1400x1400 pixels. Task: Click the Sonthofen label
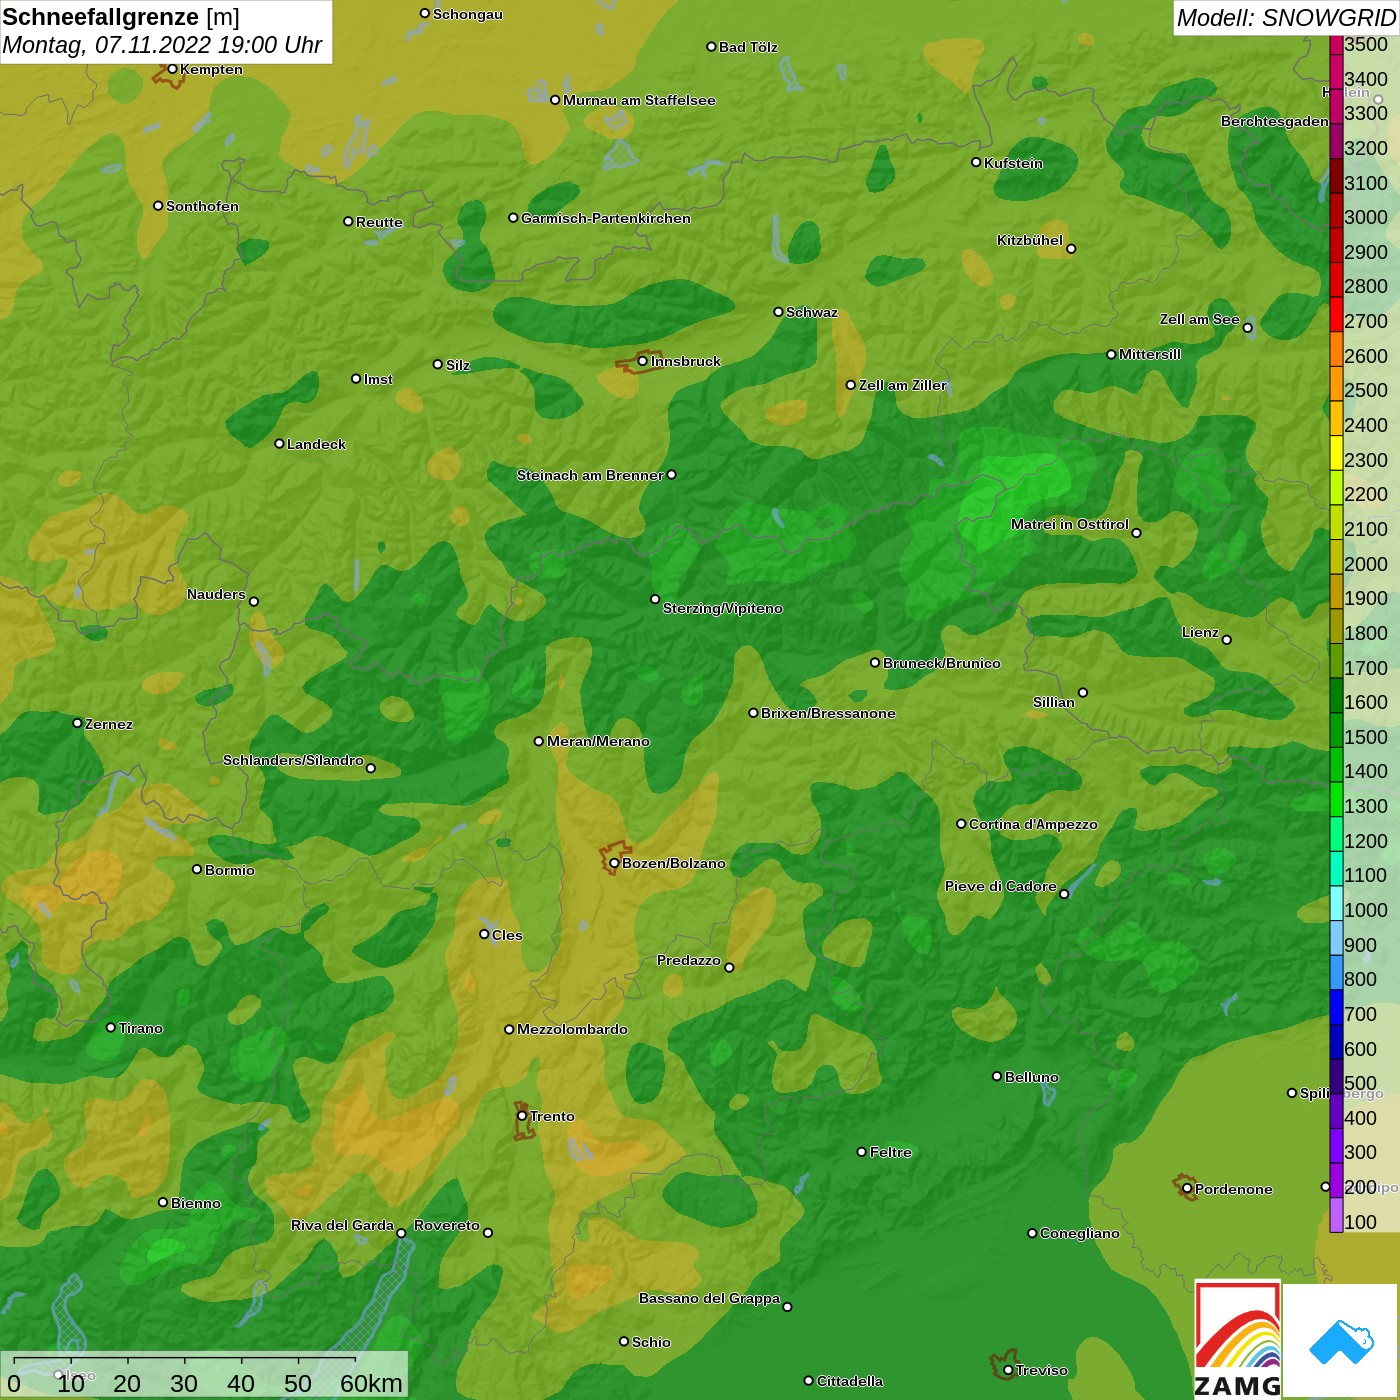(202, 206)
